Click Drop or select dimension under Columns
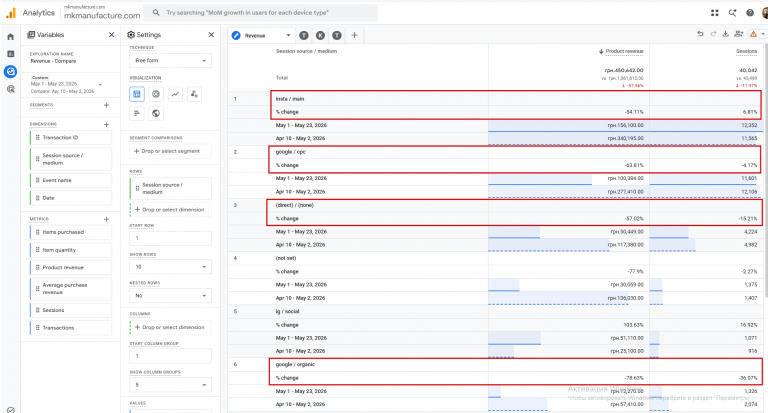Image resolution: width=768 pixels, height=413 pixels. (x=170, y=327)
